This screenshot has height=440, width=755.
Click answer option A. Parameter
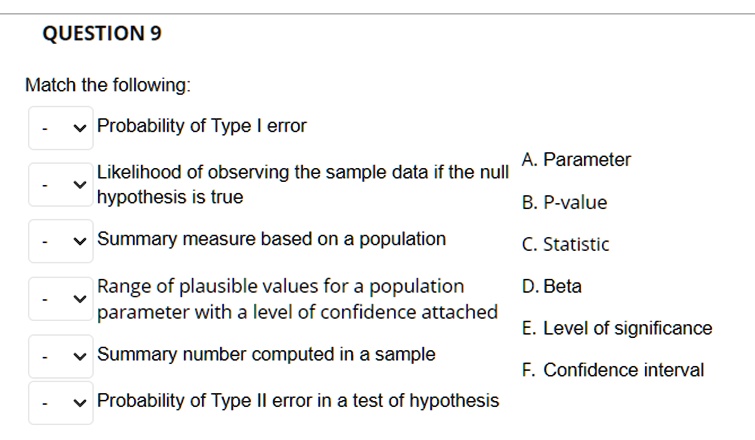click(576, 159)
